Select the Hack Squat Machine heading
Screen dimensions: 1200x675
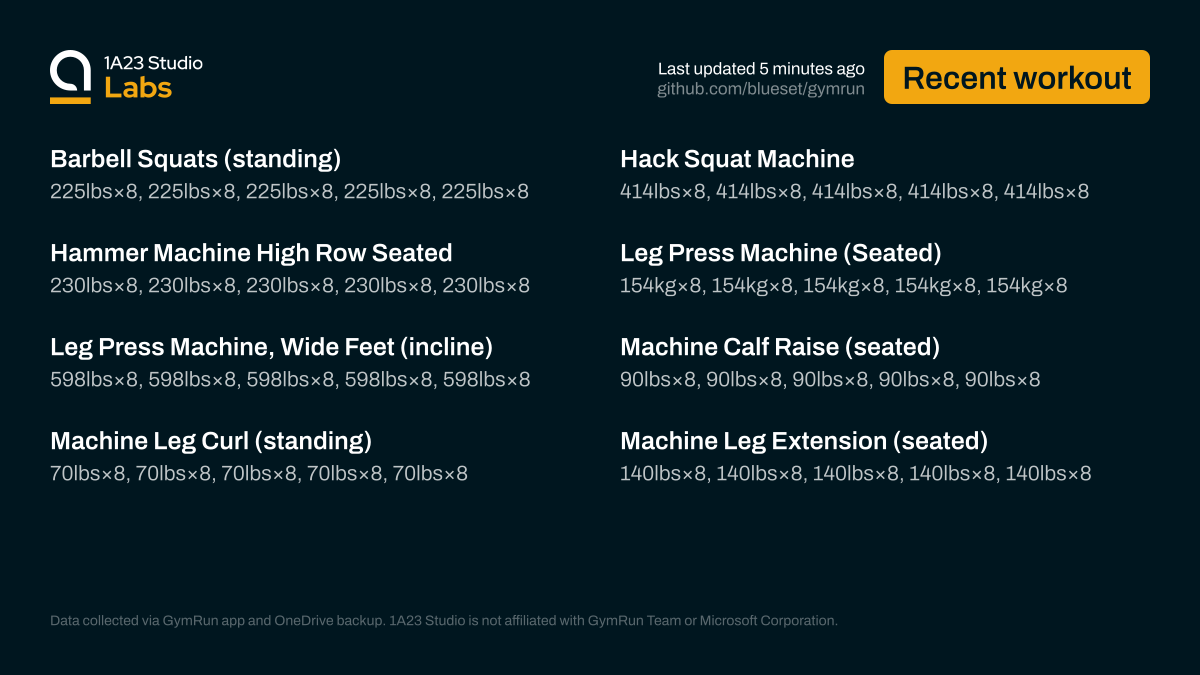tap(737, 159)
